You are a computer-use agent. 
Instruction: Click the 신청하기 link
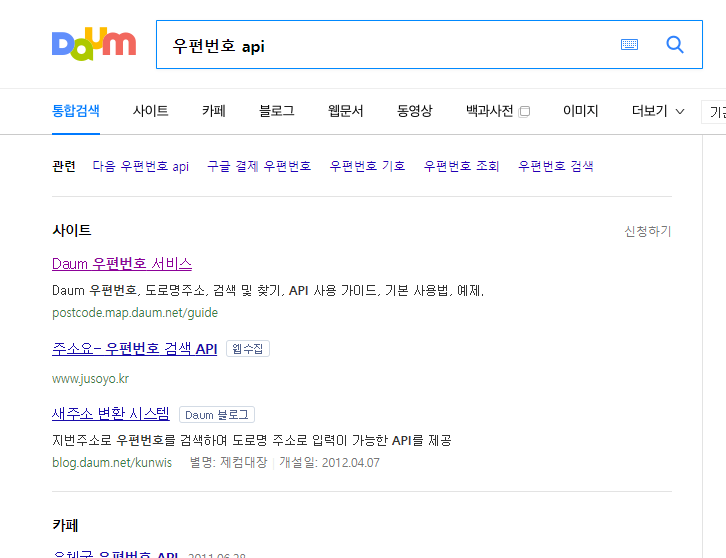[x=648, y=231]
